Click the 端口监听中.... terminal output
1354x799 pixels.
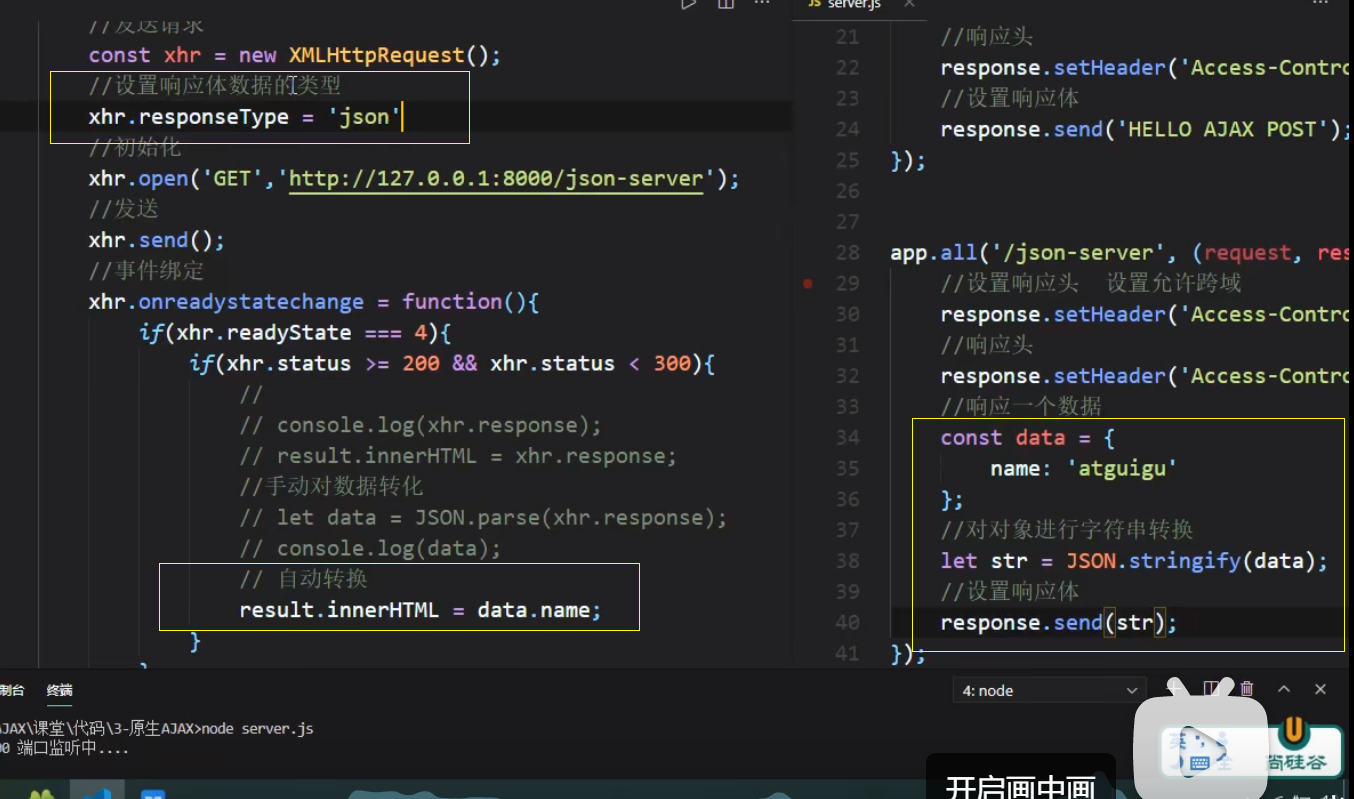pyautogui.click(x=74, y=748)
